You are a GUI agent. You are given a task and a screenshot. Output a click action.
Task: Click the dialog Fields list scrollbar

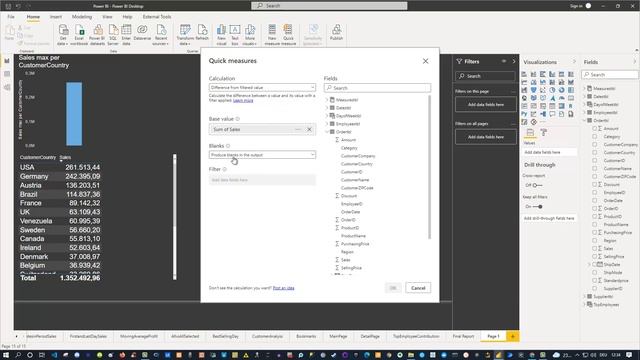pos(429,167)
